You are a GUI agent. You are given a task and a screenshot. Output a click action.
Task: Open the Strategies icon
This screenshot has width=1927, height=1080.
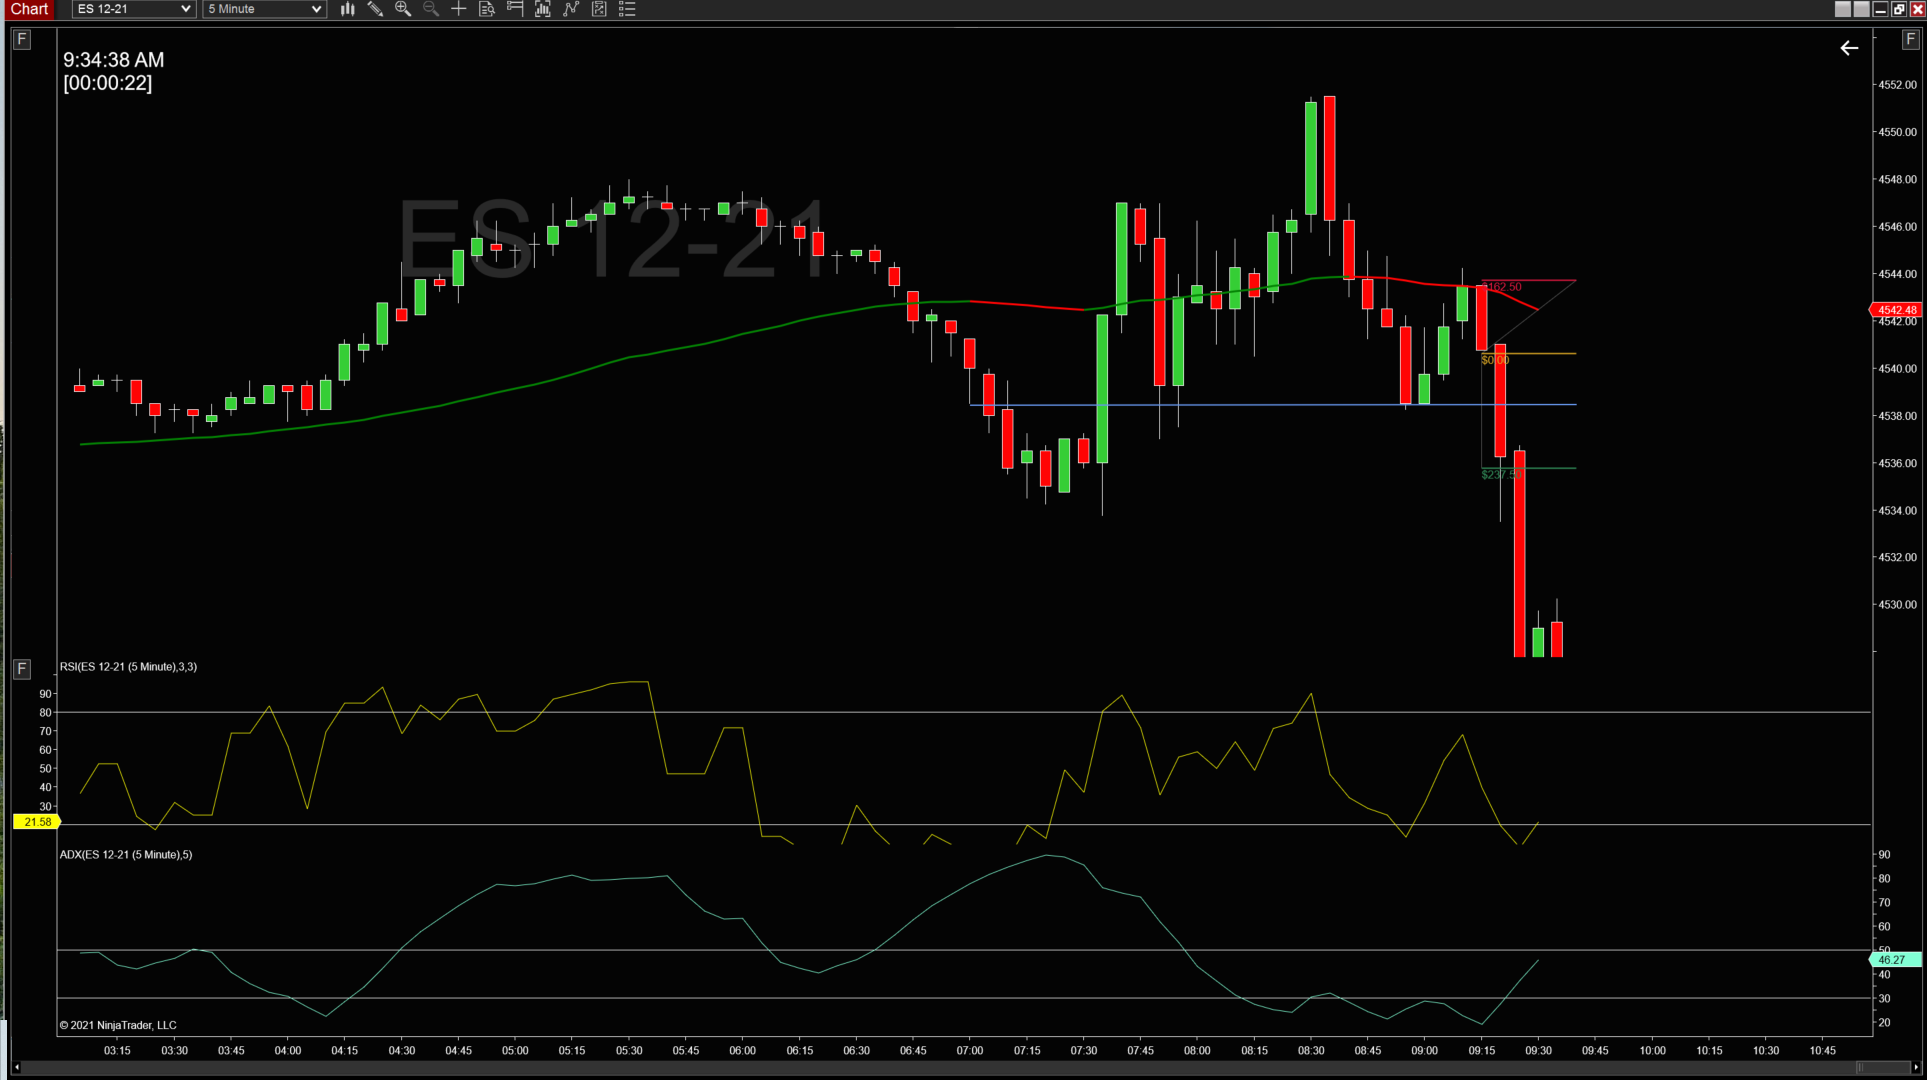(599, 9)
